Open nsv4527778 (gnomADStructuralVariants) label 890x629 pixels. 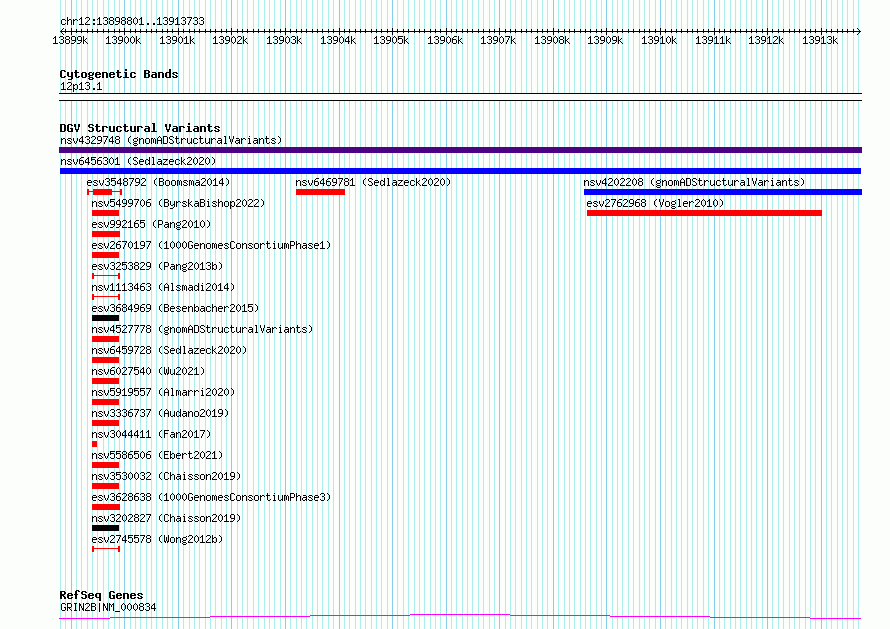[202, 329]
